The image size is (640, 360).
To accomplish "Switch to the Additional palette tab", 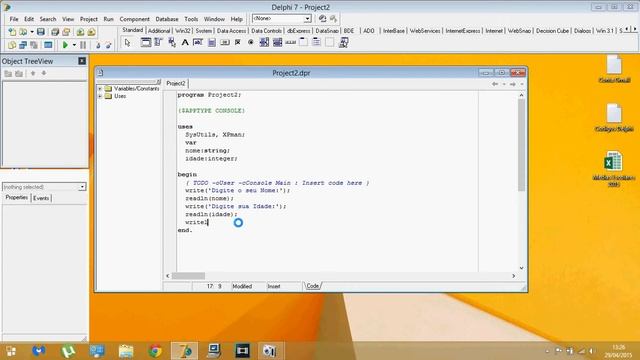I will (x=159, y=31).
